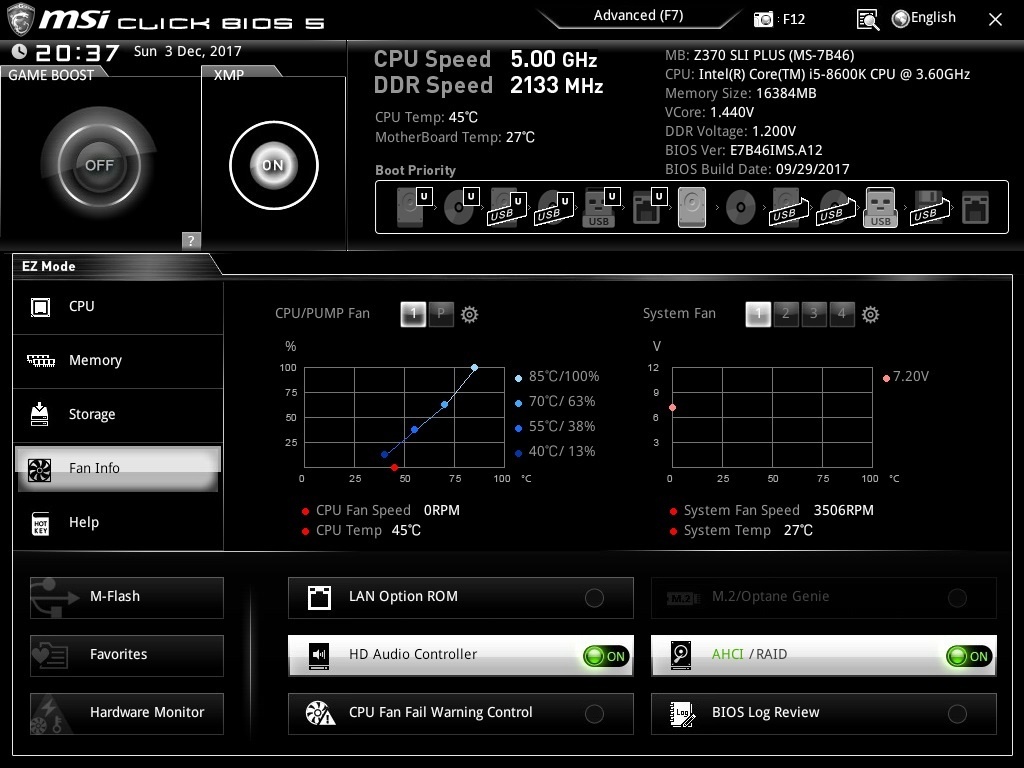Open System Fan settings gear

[871, 315]
